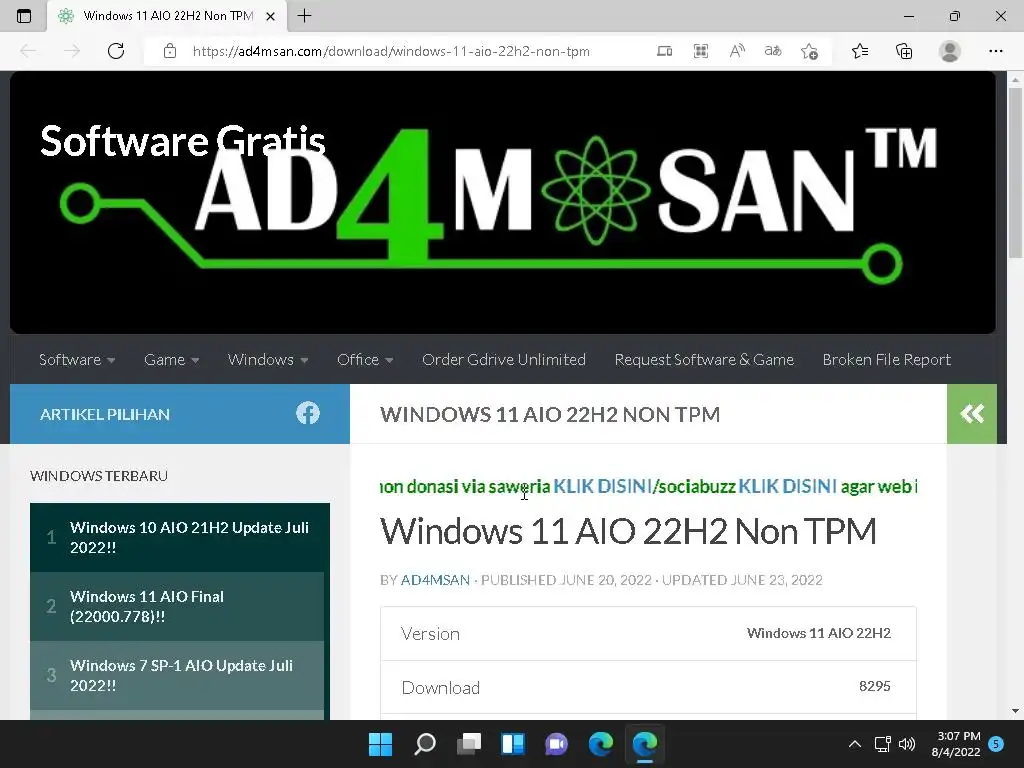Click the AD4MSAN header logo banner
This screenshot has width=1024, height=768.
502,202
